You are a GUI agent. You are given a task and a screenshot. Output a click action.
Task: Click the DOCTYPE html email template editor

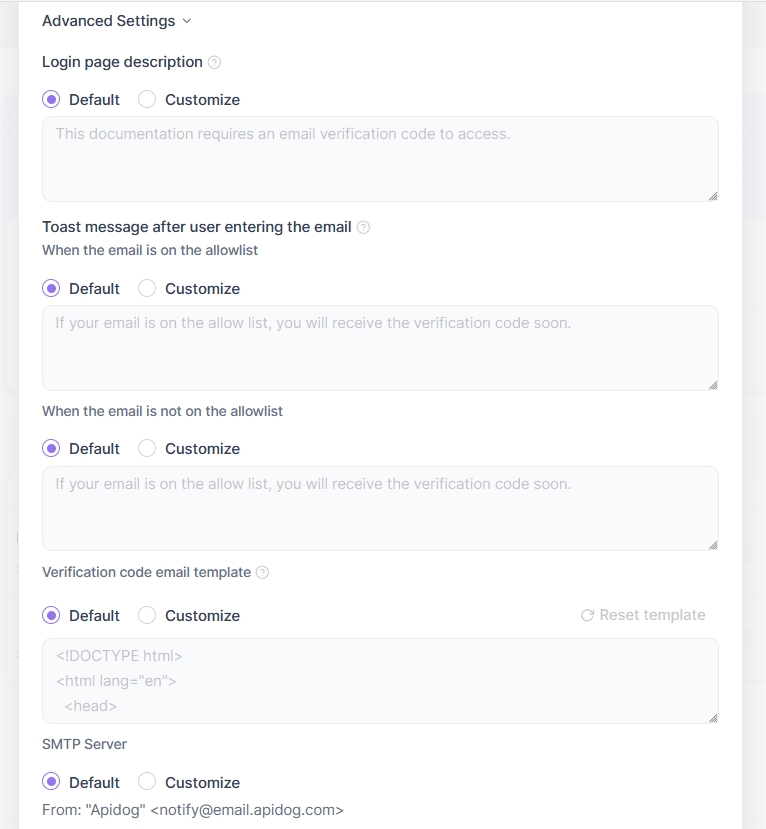coord(380,681)
